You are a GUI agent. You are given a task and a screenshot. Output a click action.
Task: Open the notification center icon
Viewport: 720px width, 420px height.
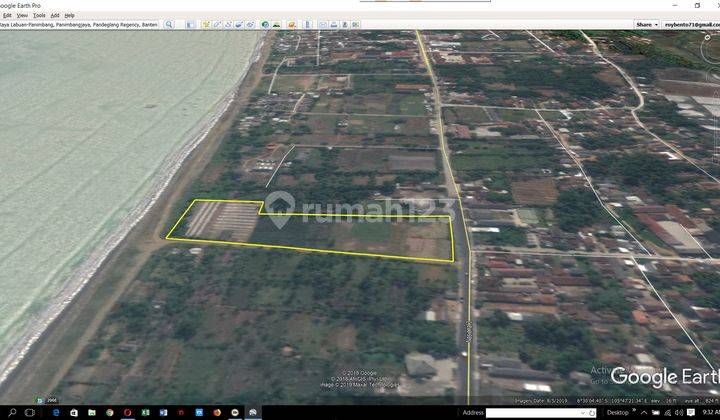(x=691, y=413)
